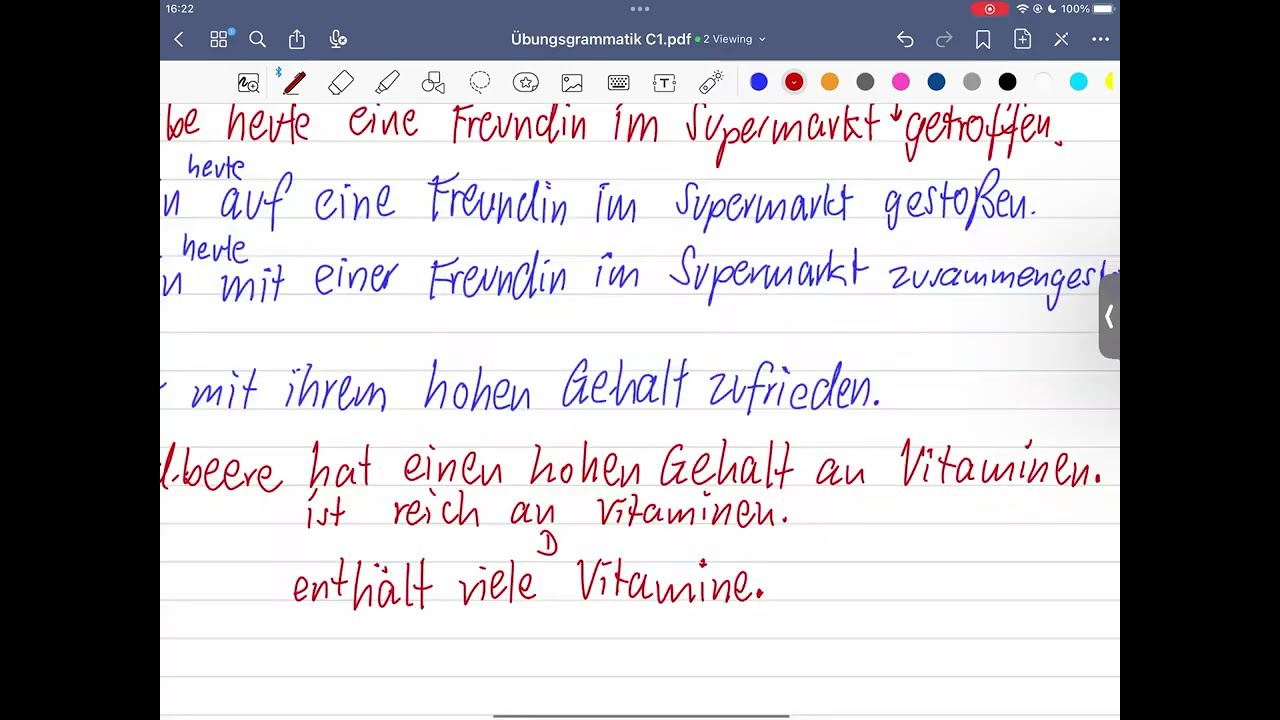This screenshot has height=720, width=1280.
Task: Choose the dark gray pen color
Action: click(x=865, y=82)
